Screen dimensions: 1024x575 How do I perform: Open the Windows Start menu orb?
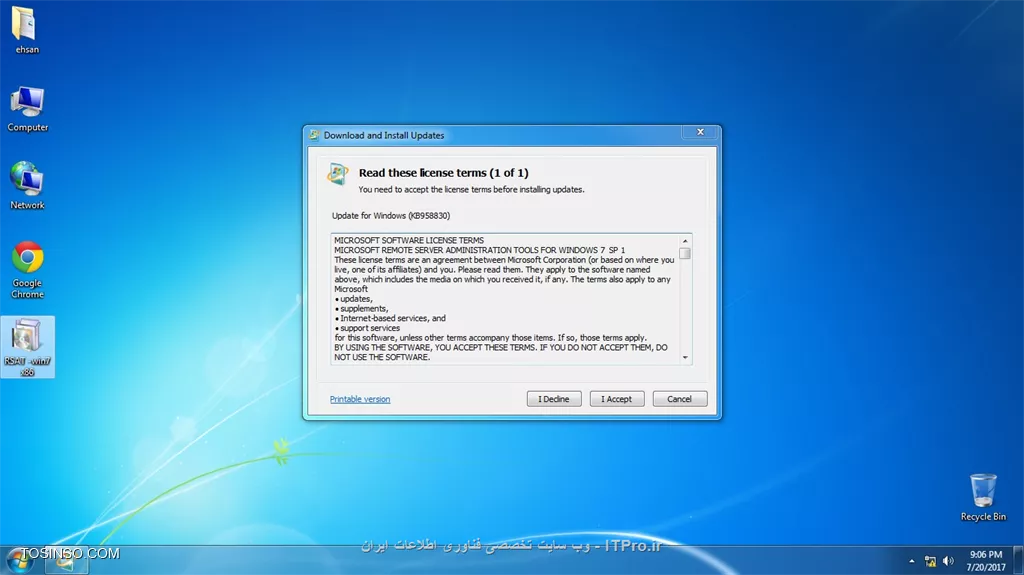click(x=20, y=561)
